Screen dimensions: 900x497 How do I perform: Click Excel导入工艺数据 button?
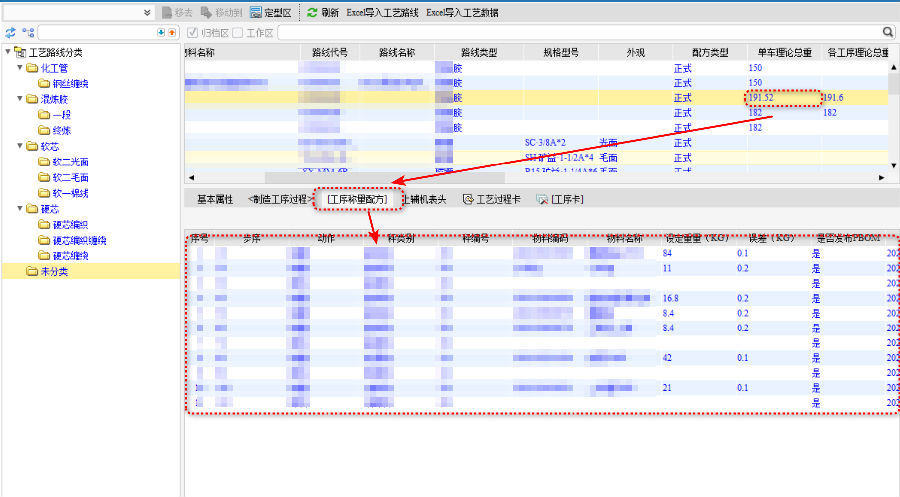tap(462, 13)
